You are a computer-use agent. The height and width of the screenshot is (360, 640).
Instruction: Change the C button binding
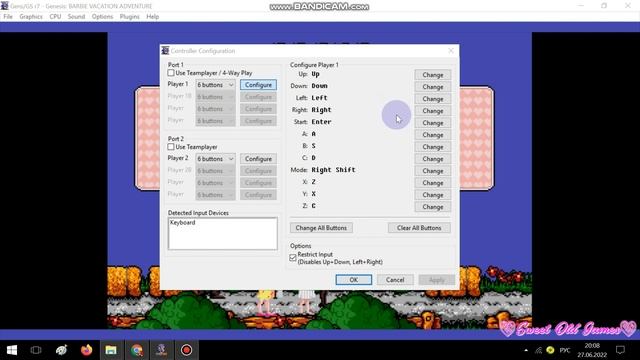tap(433, 159)
